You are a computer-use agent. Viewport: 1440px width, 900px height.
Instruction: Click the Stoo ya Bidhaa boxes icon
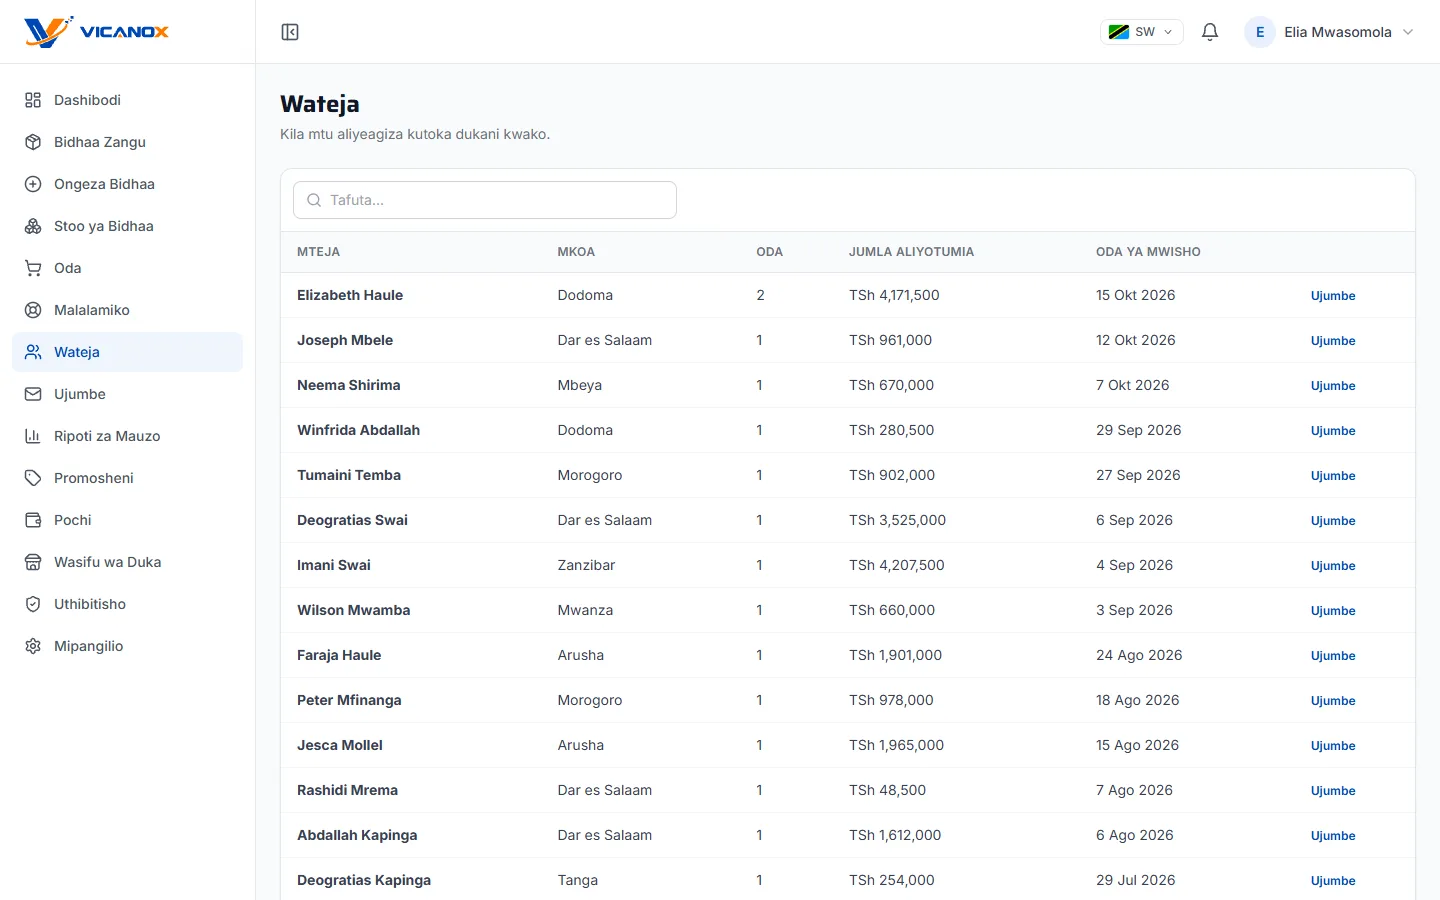click(33, 226)
